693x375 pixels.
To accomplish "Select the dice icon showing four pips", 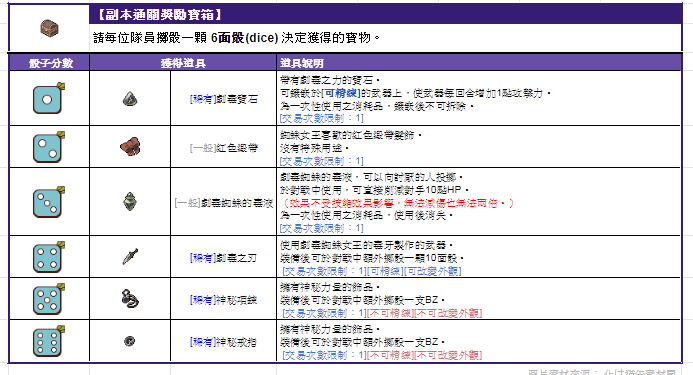I will pos(49,257).
